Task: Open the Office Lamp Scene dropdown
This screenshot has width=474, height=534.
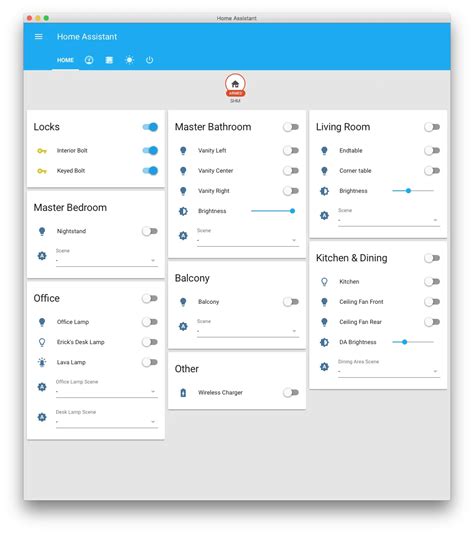Action: [x=107, y=389]
